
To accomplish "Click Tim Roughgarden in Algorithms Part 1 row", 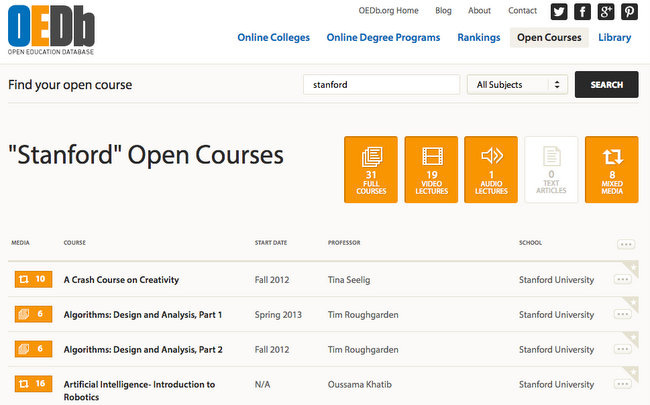I will (363, 315).
